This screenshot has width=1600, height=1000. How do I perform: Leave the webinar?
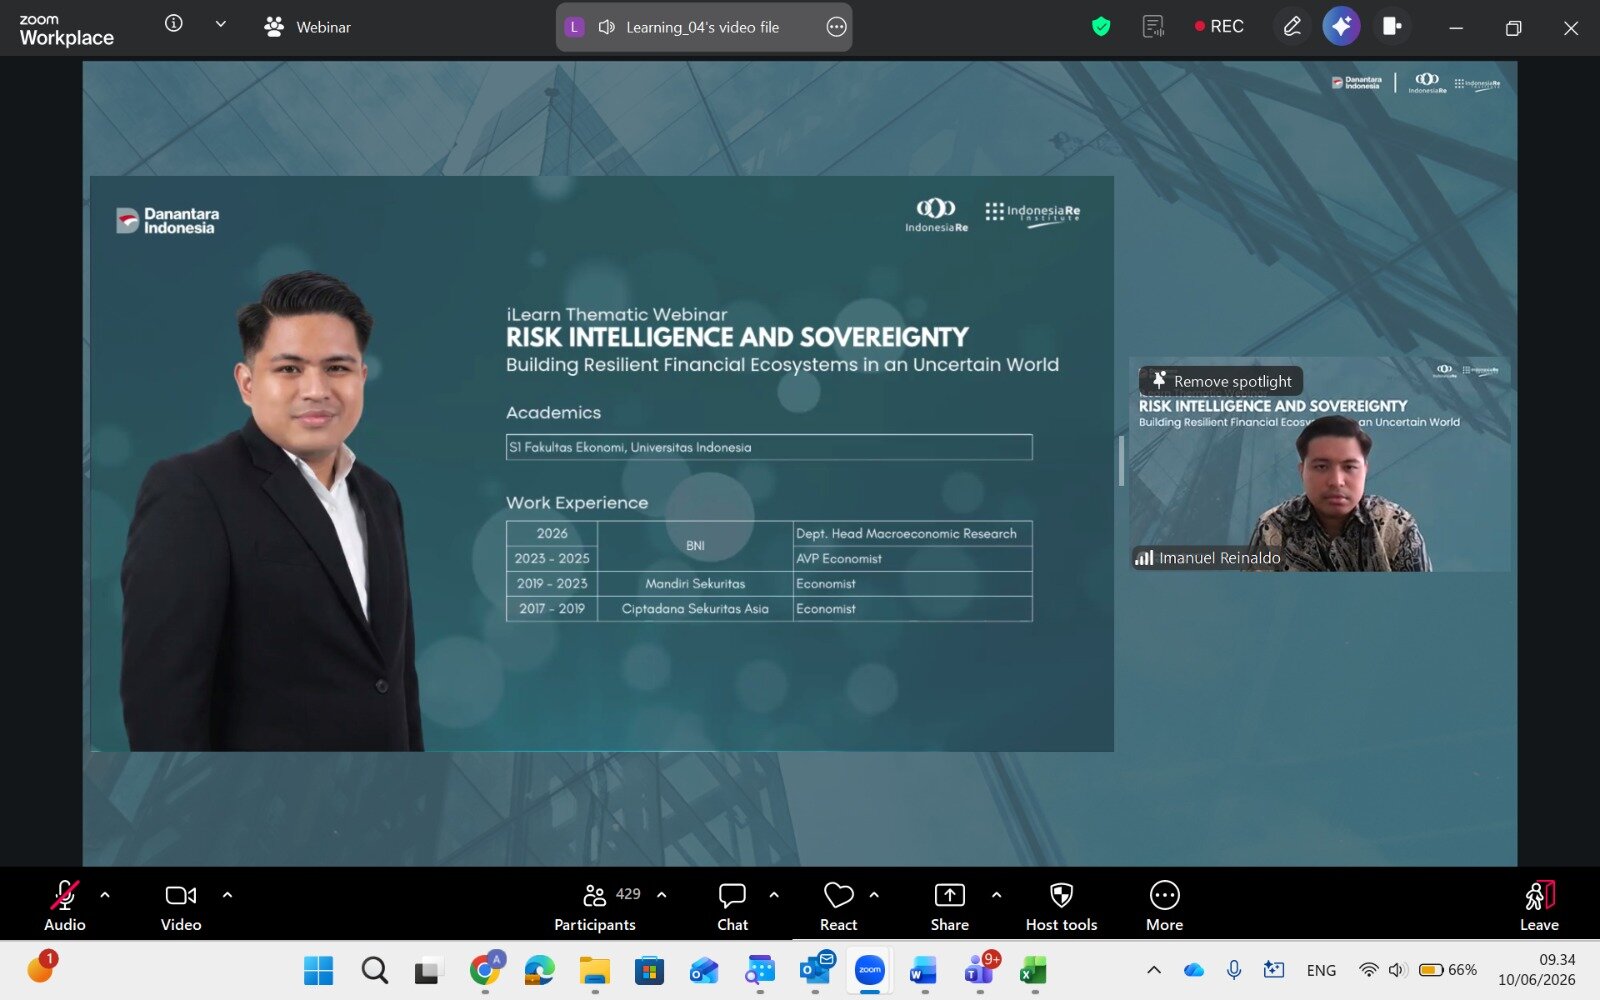(x=1540, y=906)
